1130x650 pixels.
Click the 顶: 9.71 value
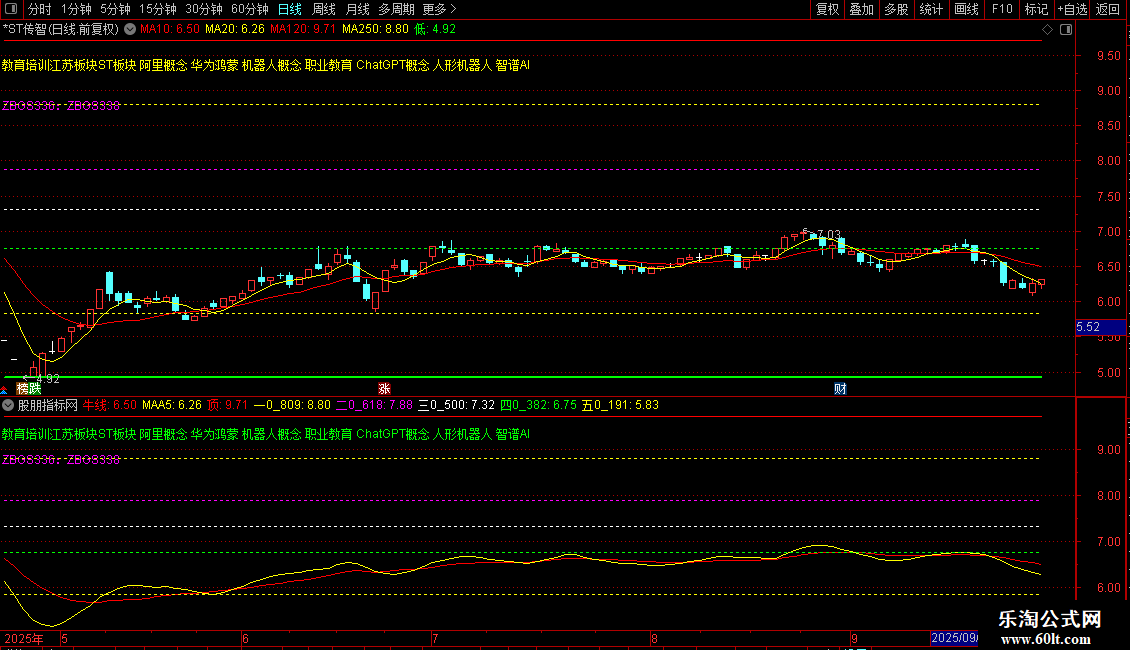coord(227,405)
